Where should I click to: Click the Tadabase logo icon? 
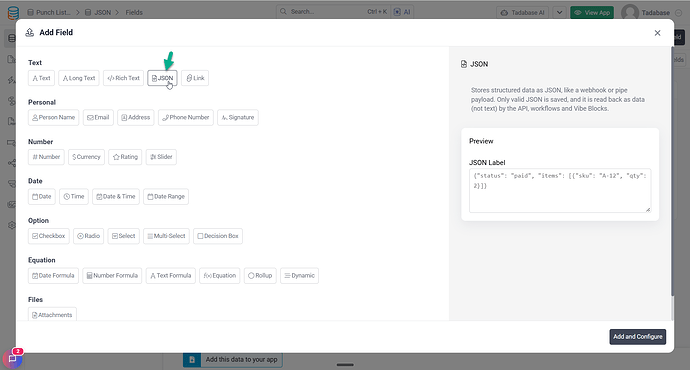coord(13,12)
